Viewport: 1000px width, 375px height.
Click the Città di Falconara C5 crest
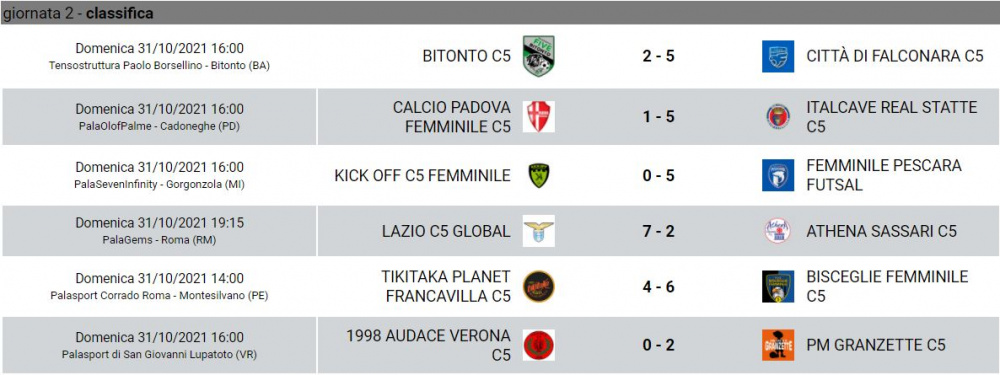click(777, 56)
